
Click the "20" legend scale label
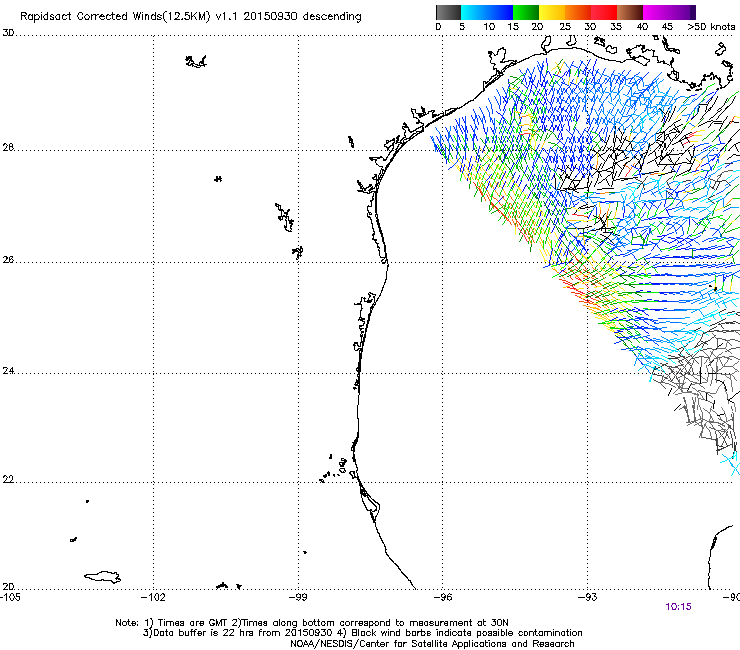coord(537,27)
